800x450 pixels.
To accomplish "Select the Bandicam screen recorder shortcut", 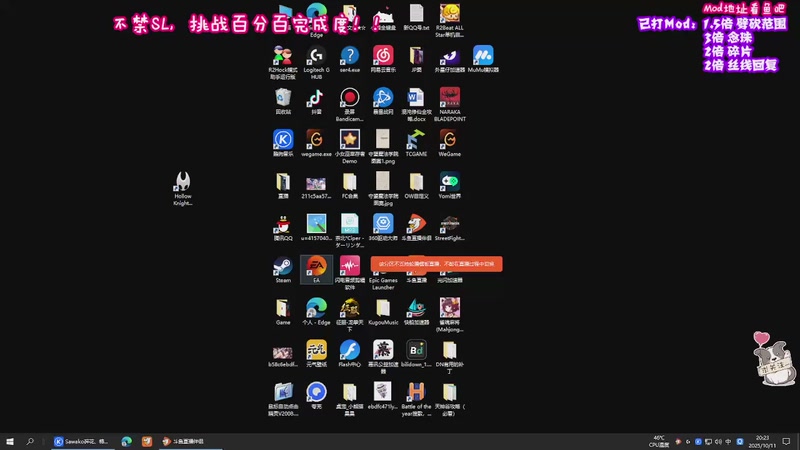I will point(349,104).
